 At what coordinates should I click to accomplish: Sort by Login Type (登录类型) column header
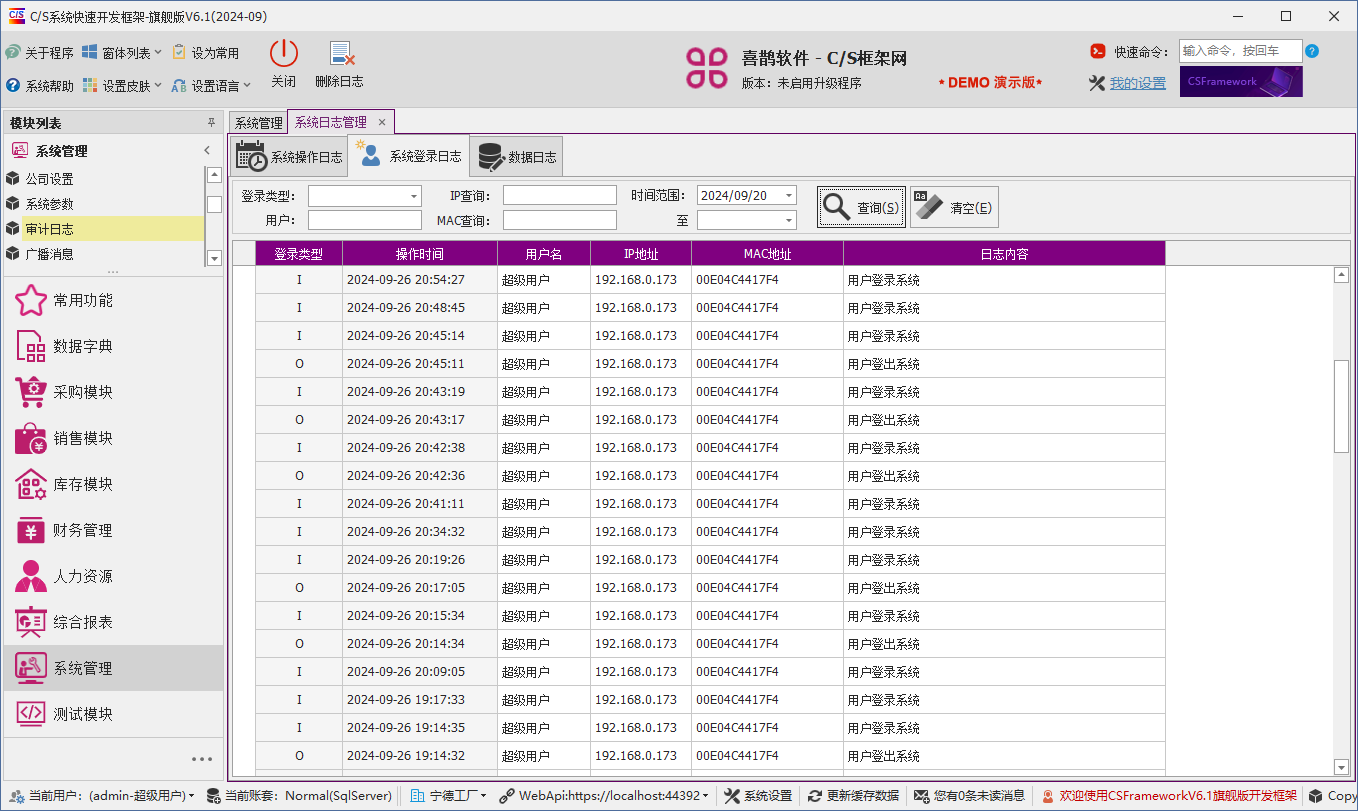[x=299, y=254]
